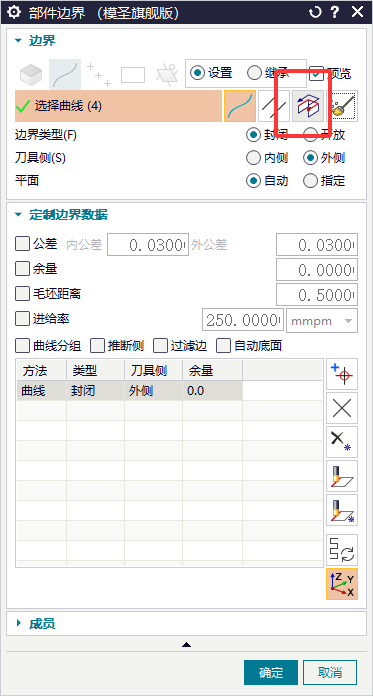The height and width of the screenshot is (696, 373).
Task: Toggle the 预览 checkbox
Action: 317,73
